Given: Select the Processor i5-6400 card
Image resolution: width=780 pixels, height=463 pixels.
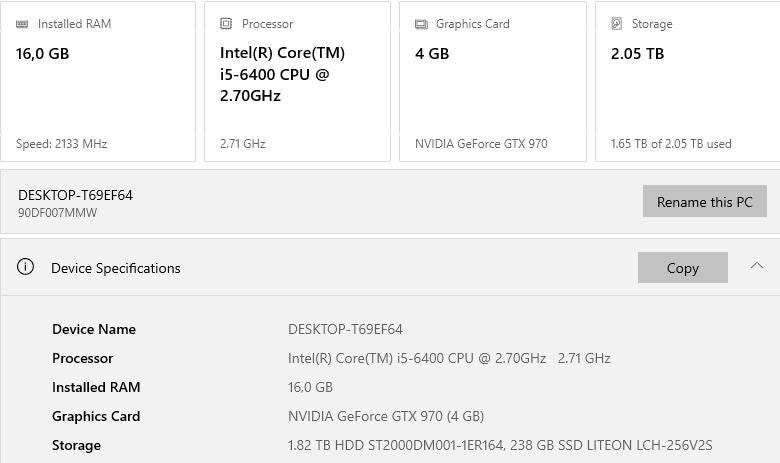Looking at the screenshot, I should click(x=297, y=81).
